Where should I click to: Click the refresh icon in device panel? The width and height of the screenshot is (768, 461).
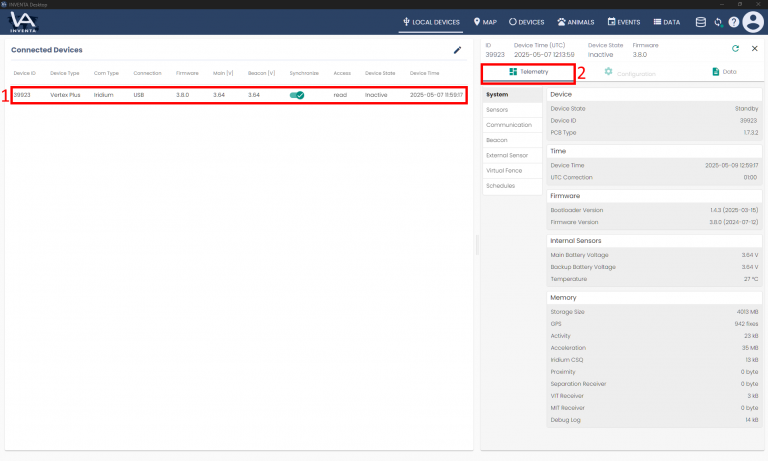(x=735, y=48)
